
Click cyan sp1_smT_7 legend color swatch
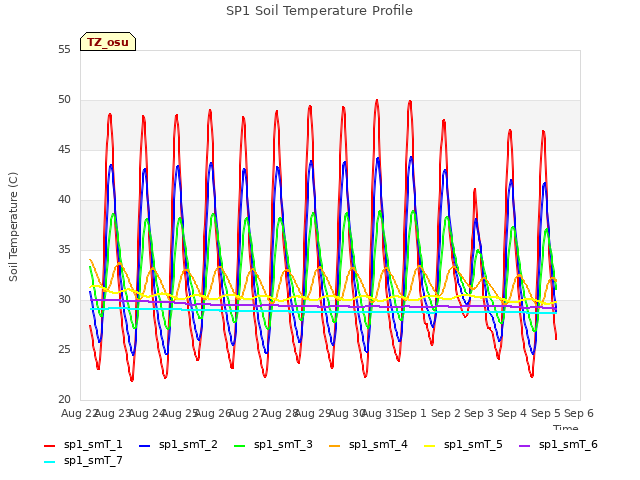coord(49,462)
